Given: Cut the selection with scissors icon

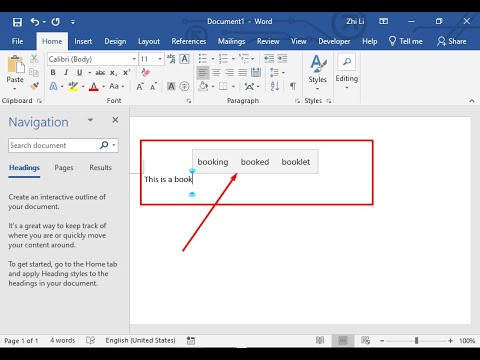Looking at the screenshot, I should [x=34, y=59].
